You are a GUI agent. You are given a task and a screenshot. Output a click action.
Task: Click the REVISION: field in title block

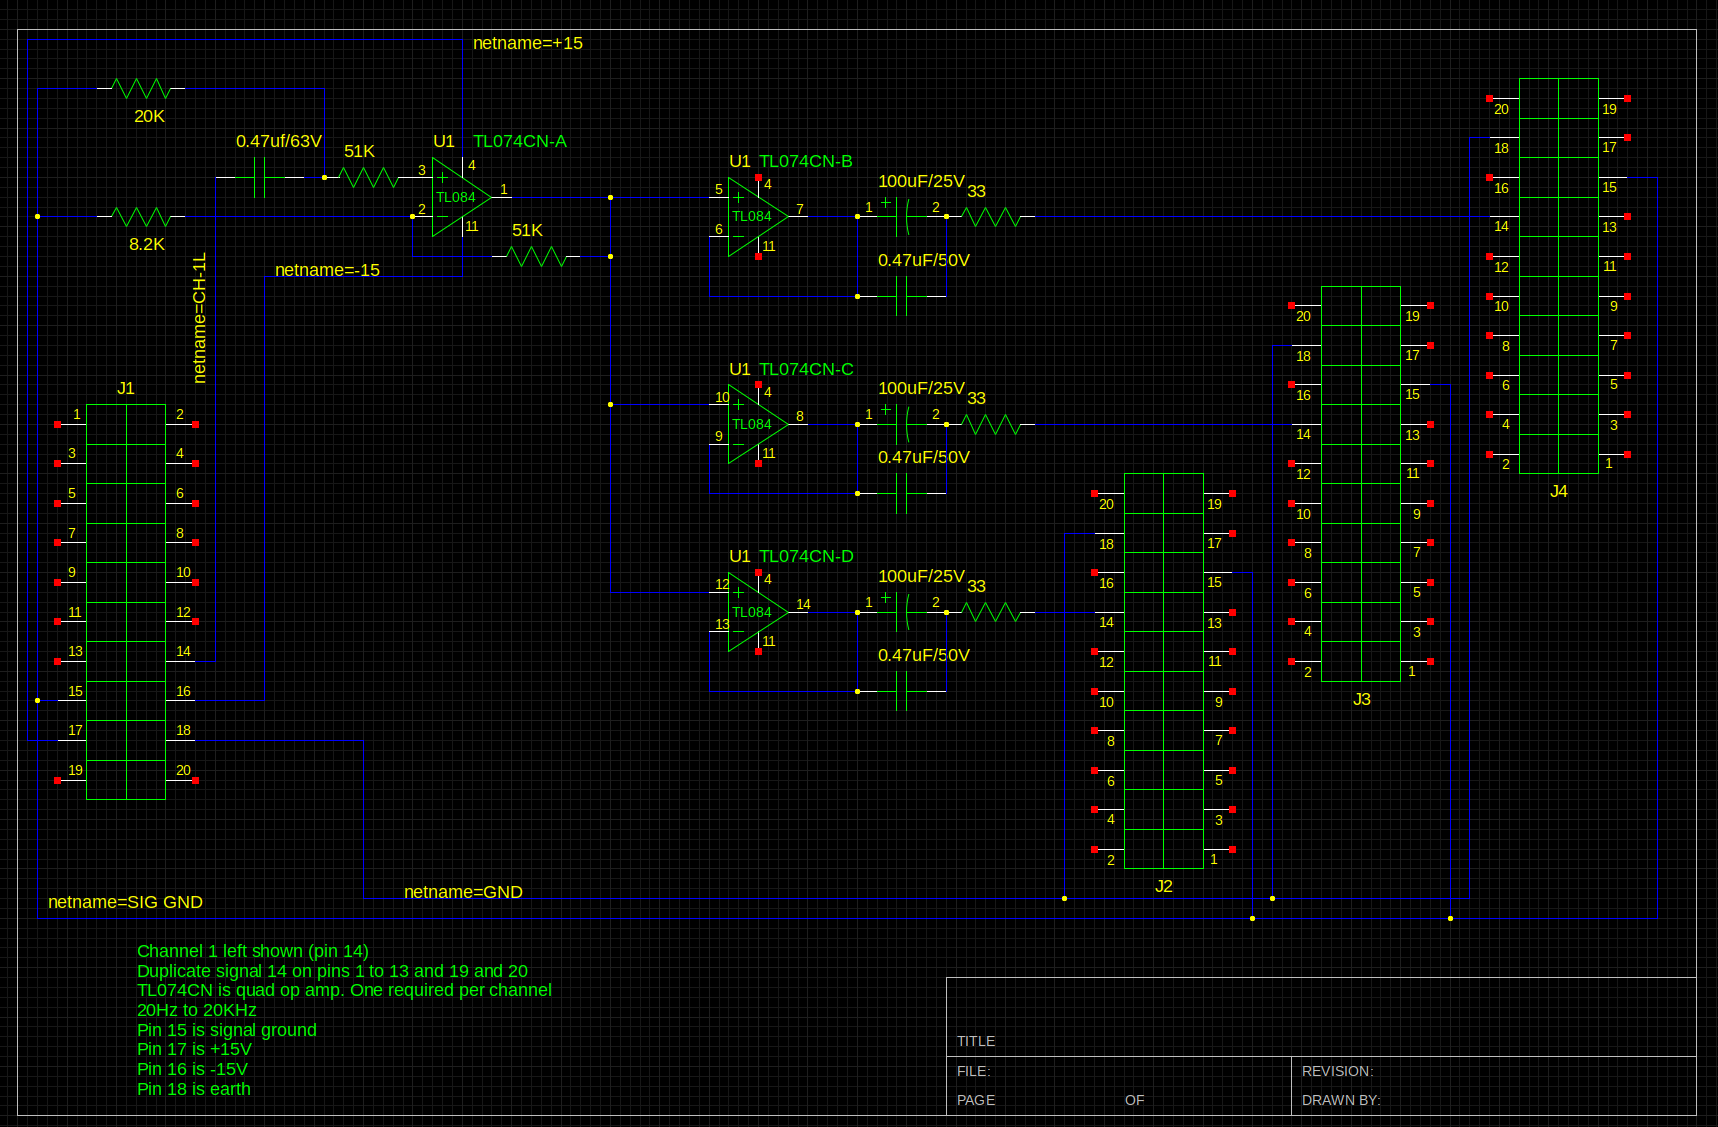tap(1338, 1071)
